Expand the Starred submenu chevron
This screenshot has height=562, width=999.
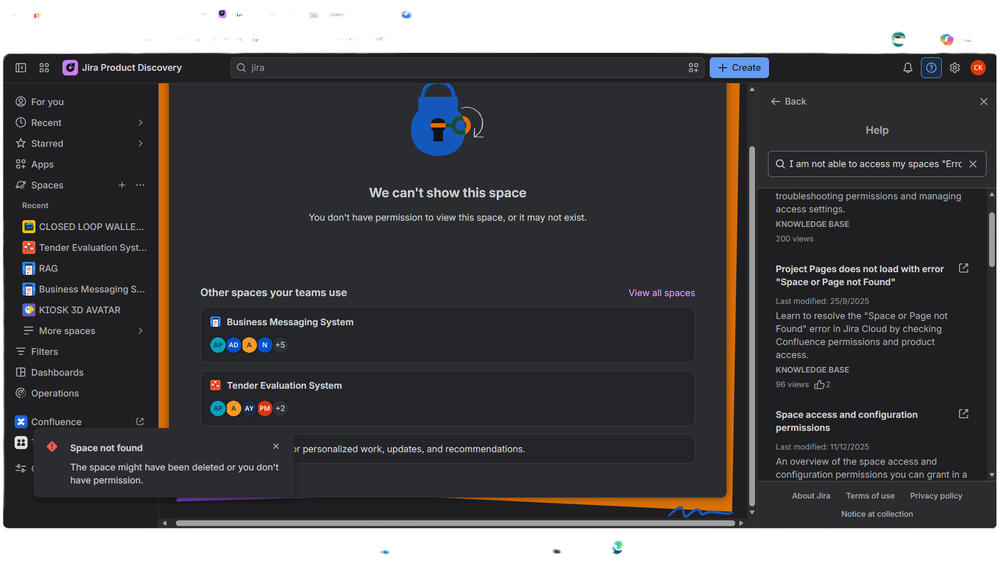pos(140,143)
